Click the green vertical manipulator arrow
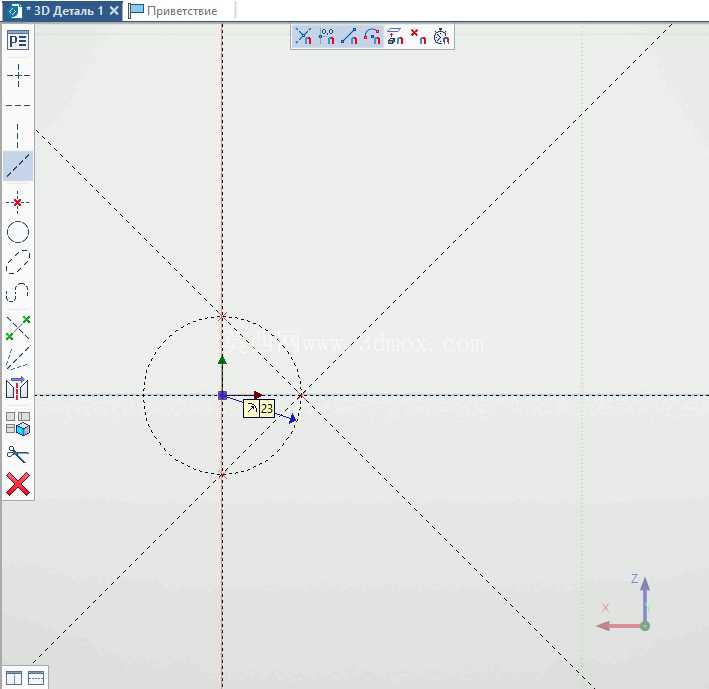This screenshot has width=709, height=689. [222, 360]
